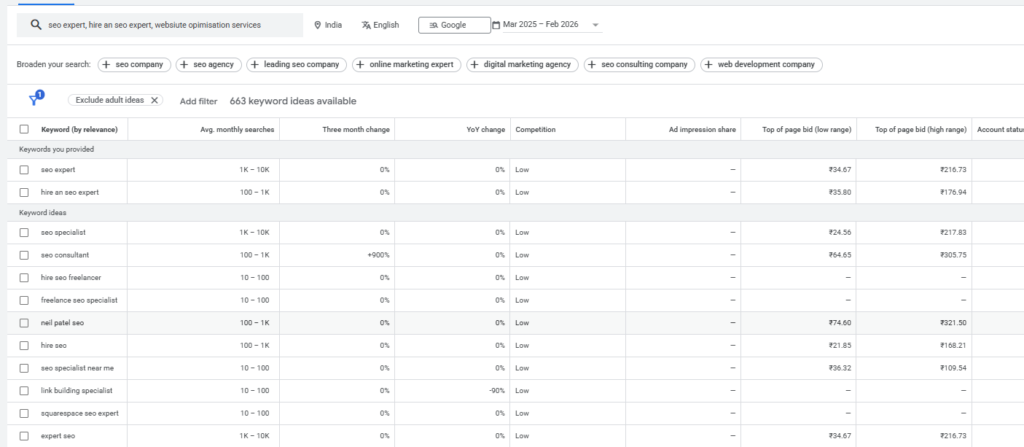Toggle the select-all keywords checkbox
The width and height of the screenshot is (1024, 447).
click(x=24, y=129)
